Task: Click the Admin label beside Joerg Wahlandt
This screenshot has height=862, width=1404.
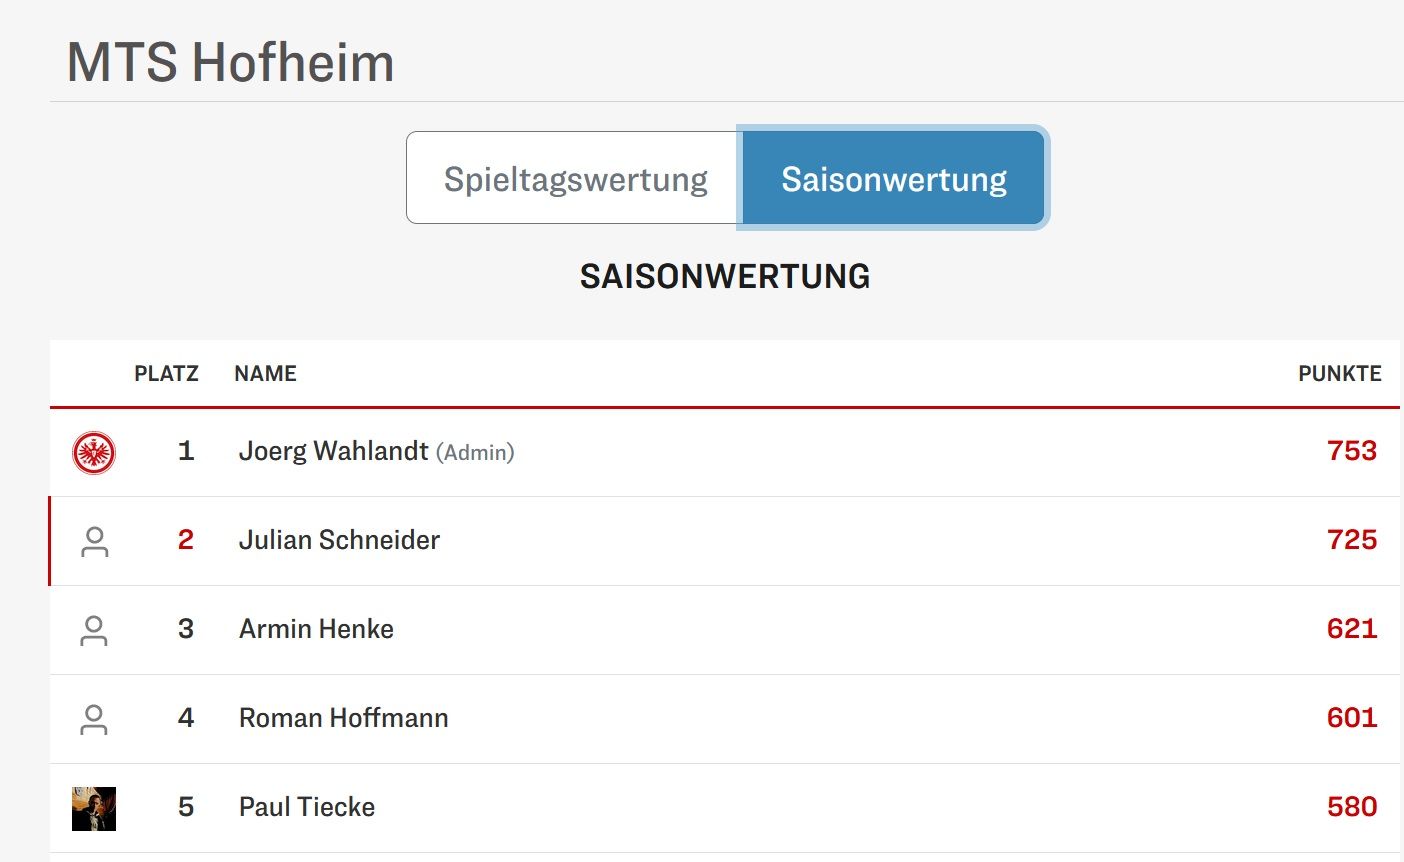Action: 475,453
